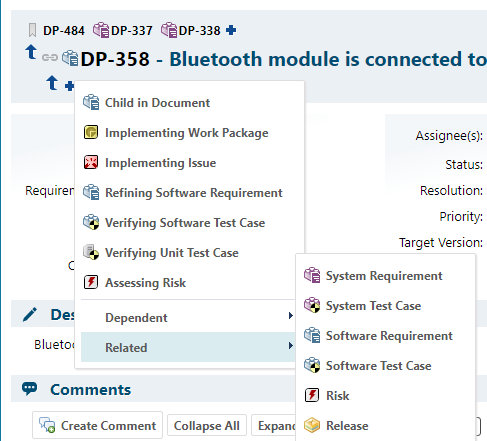
Task: Click the Assessing Risk lightning icon
Action: 91,282
